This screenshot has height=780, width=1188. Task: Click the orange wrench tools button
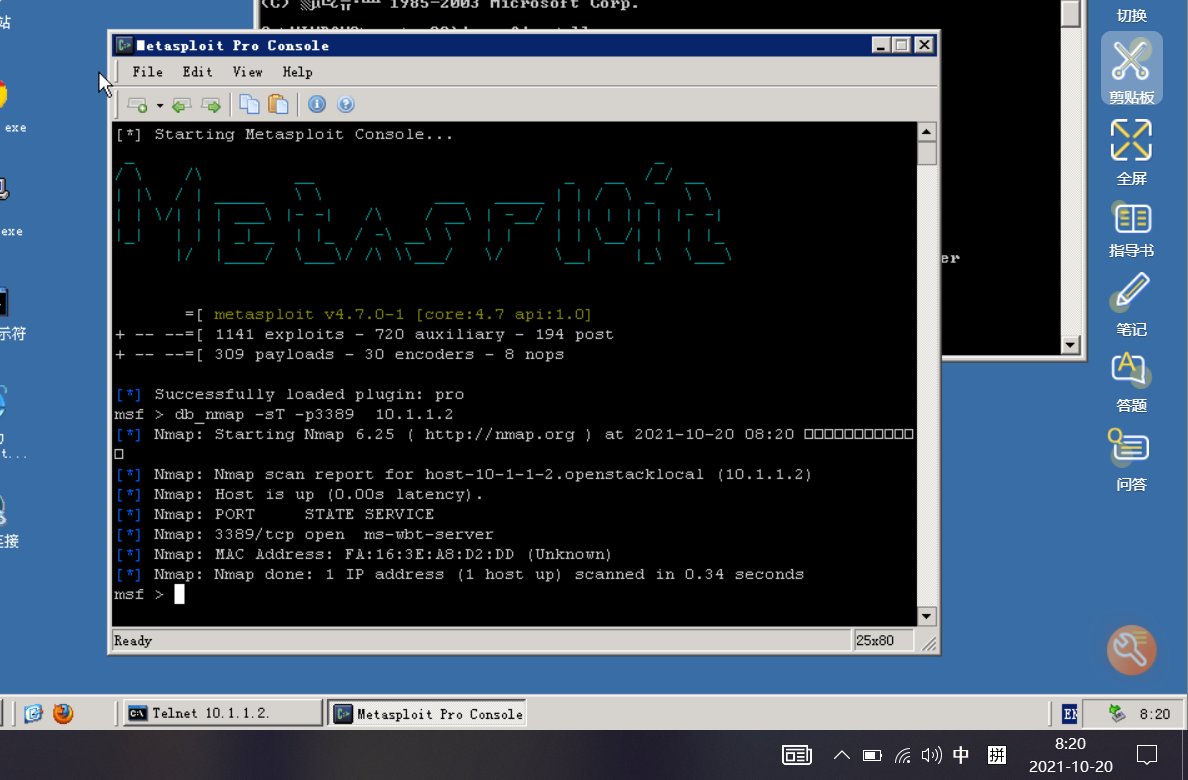click(x=1131, y=650)
